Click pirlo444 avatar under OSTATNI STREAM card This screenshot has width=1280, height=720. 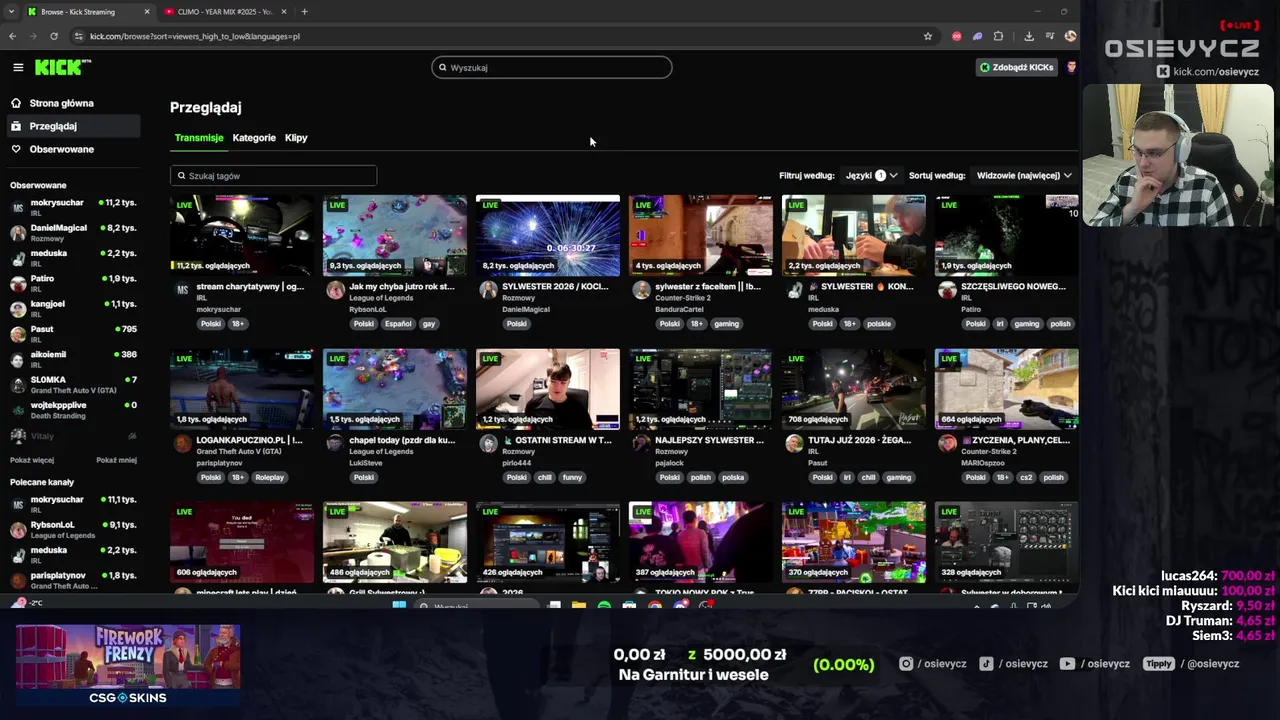tap(488, 443)
